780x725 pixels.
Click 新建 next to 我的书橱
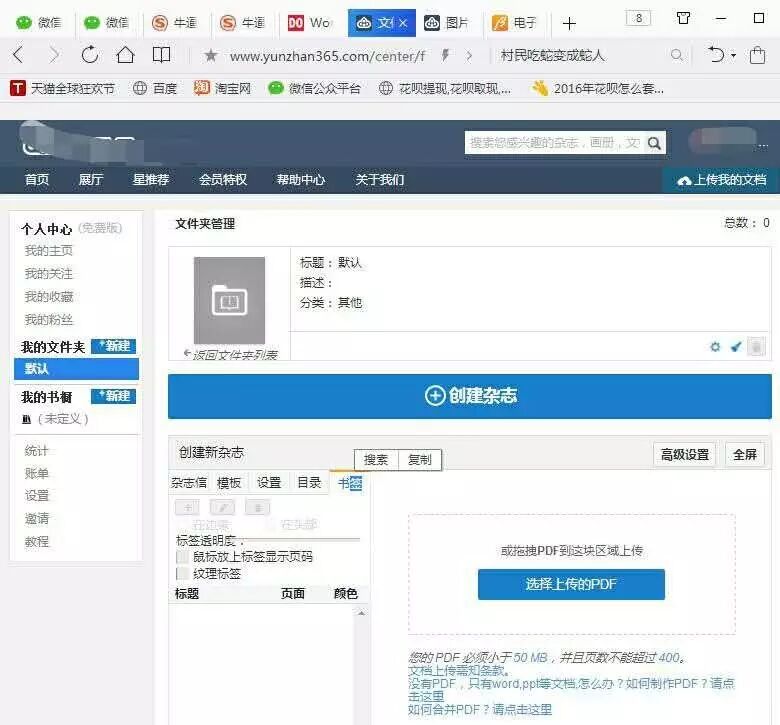click(114, 397)
